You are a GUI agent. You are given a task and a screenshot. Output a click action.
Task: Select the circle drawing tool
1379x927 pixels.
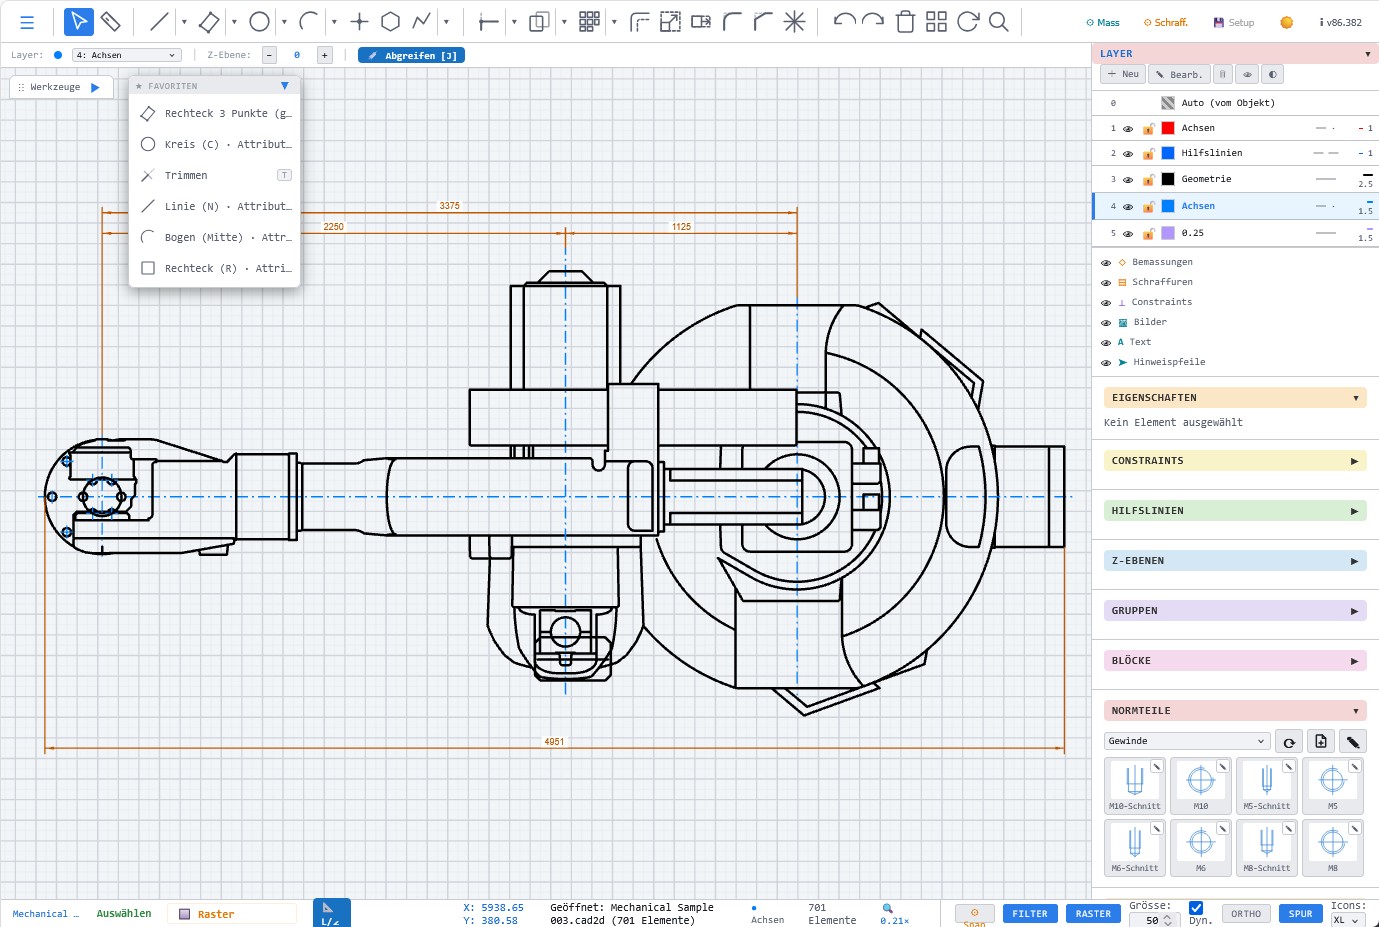(259, 21)
